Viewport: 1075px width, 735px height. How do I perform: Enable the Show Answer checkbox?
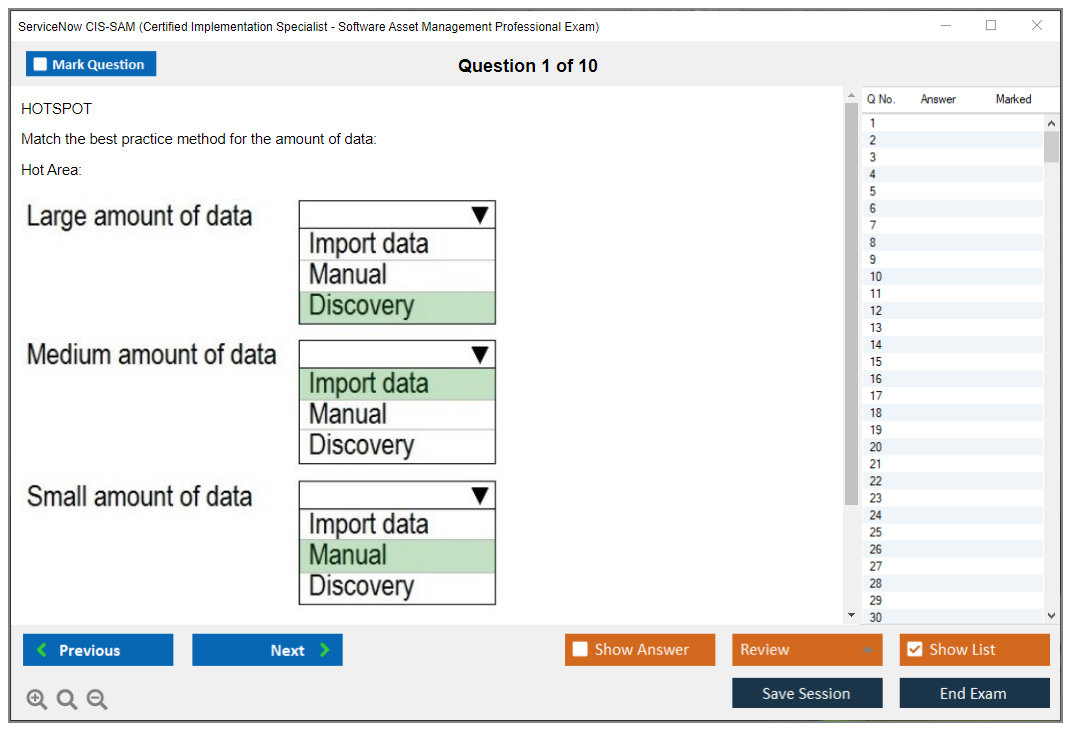point(580,650)
